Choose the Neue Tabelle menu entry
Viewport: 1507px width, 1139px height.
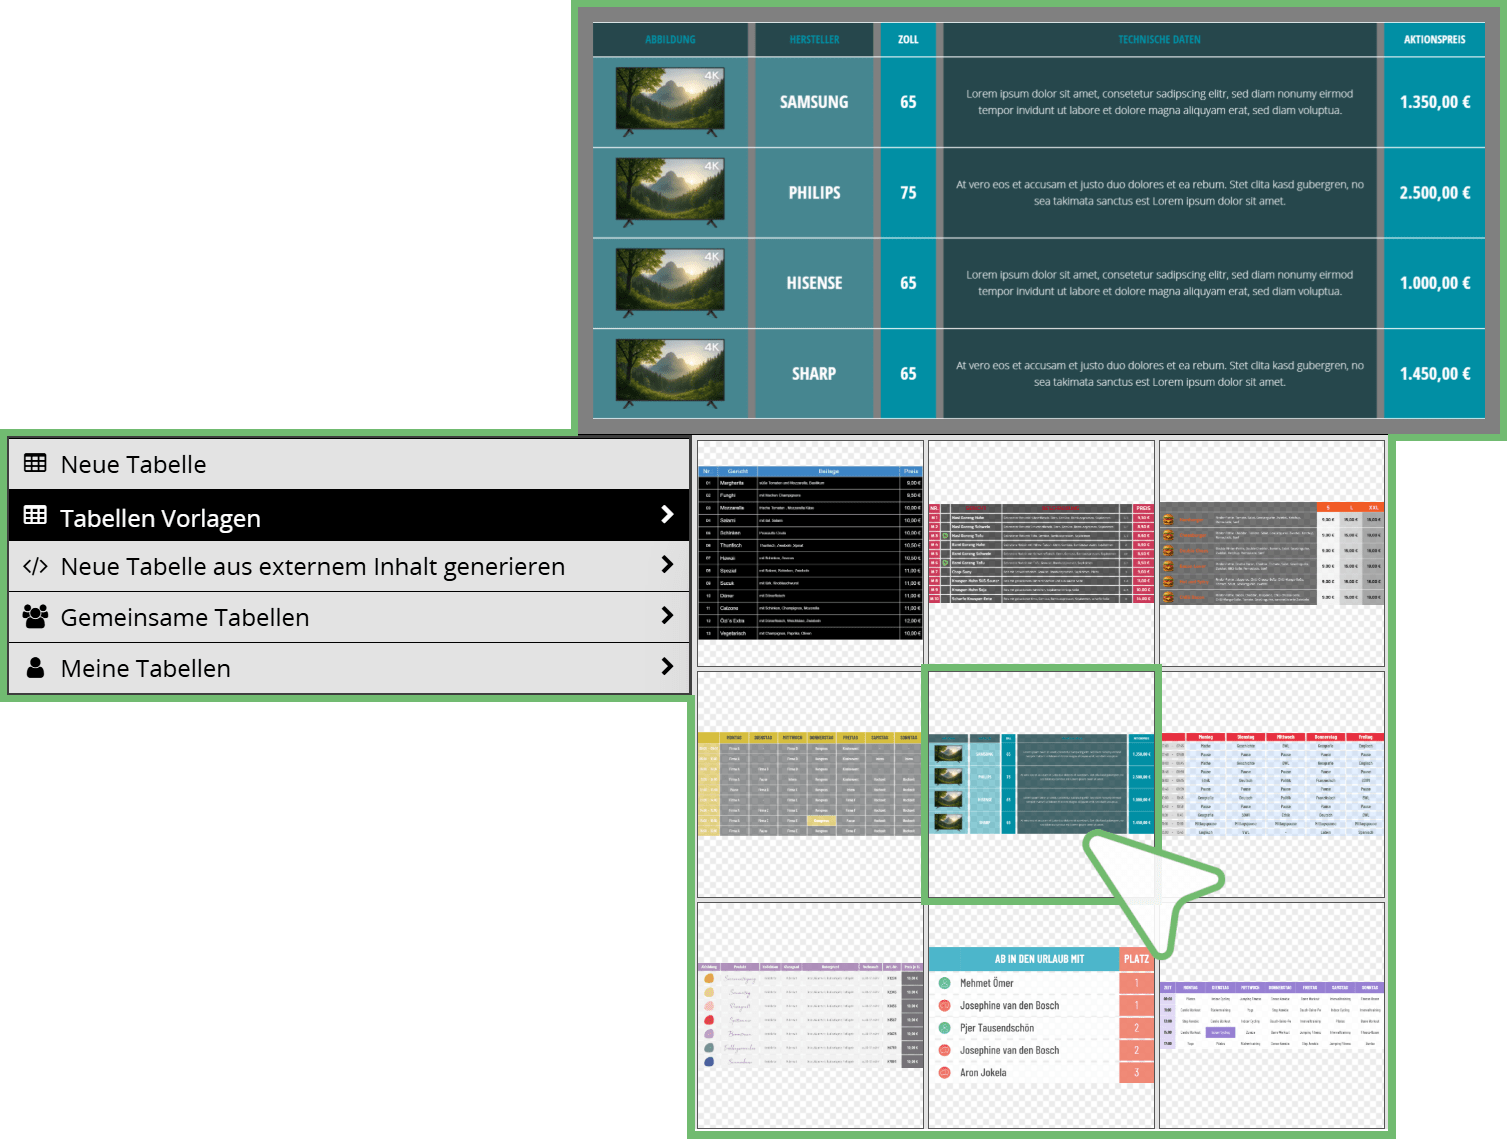pos(349,464)
